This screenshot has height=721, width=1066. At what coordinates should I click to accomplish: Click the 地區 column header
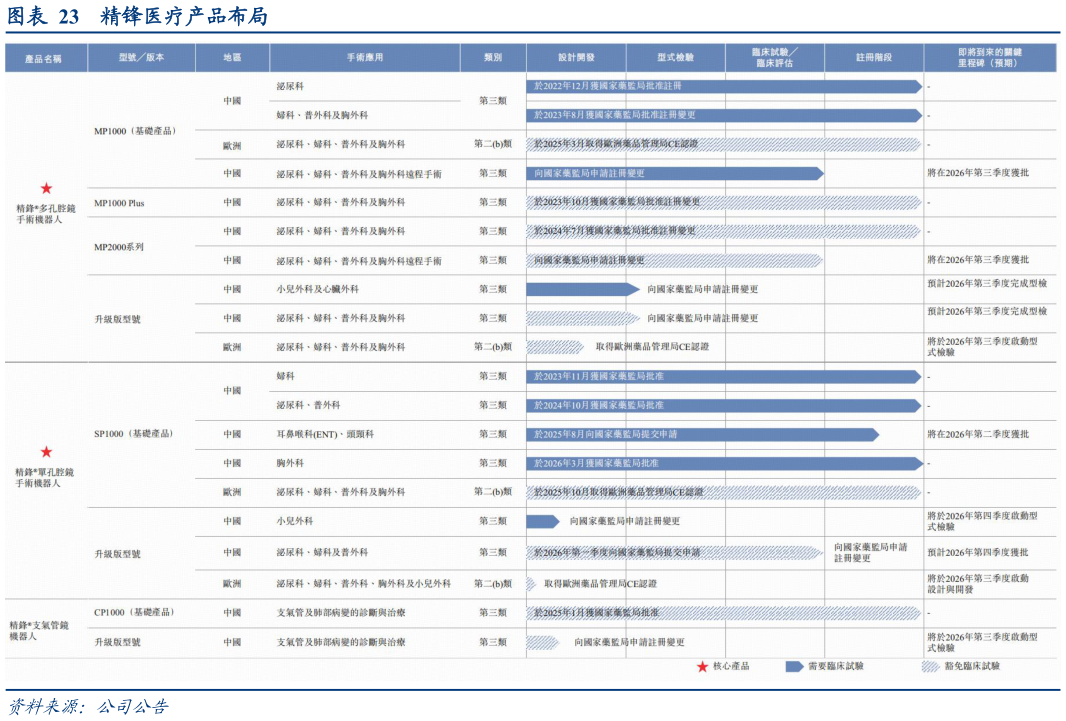pos(233,58)
